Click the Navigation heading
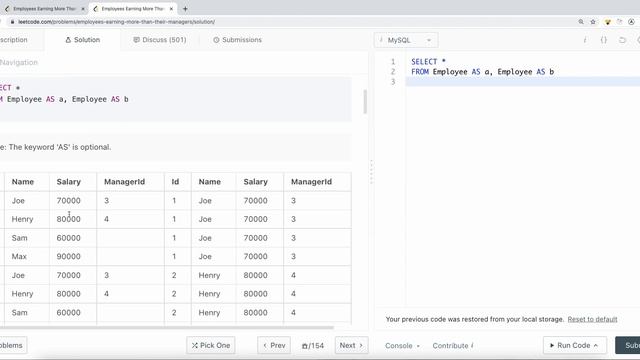The height and width of the screenshot is (360, 640). pyautogui.click(x=19, y=62)
